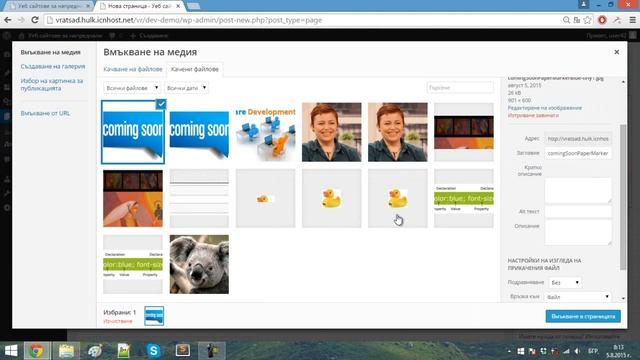The width and height of the screenshot is (640, 360).
Task: Close the media insert dialog
Action: point(616,52)
